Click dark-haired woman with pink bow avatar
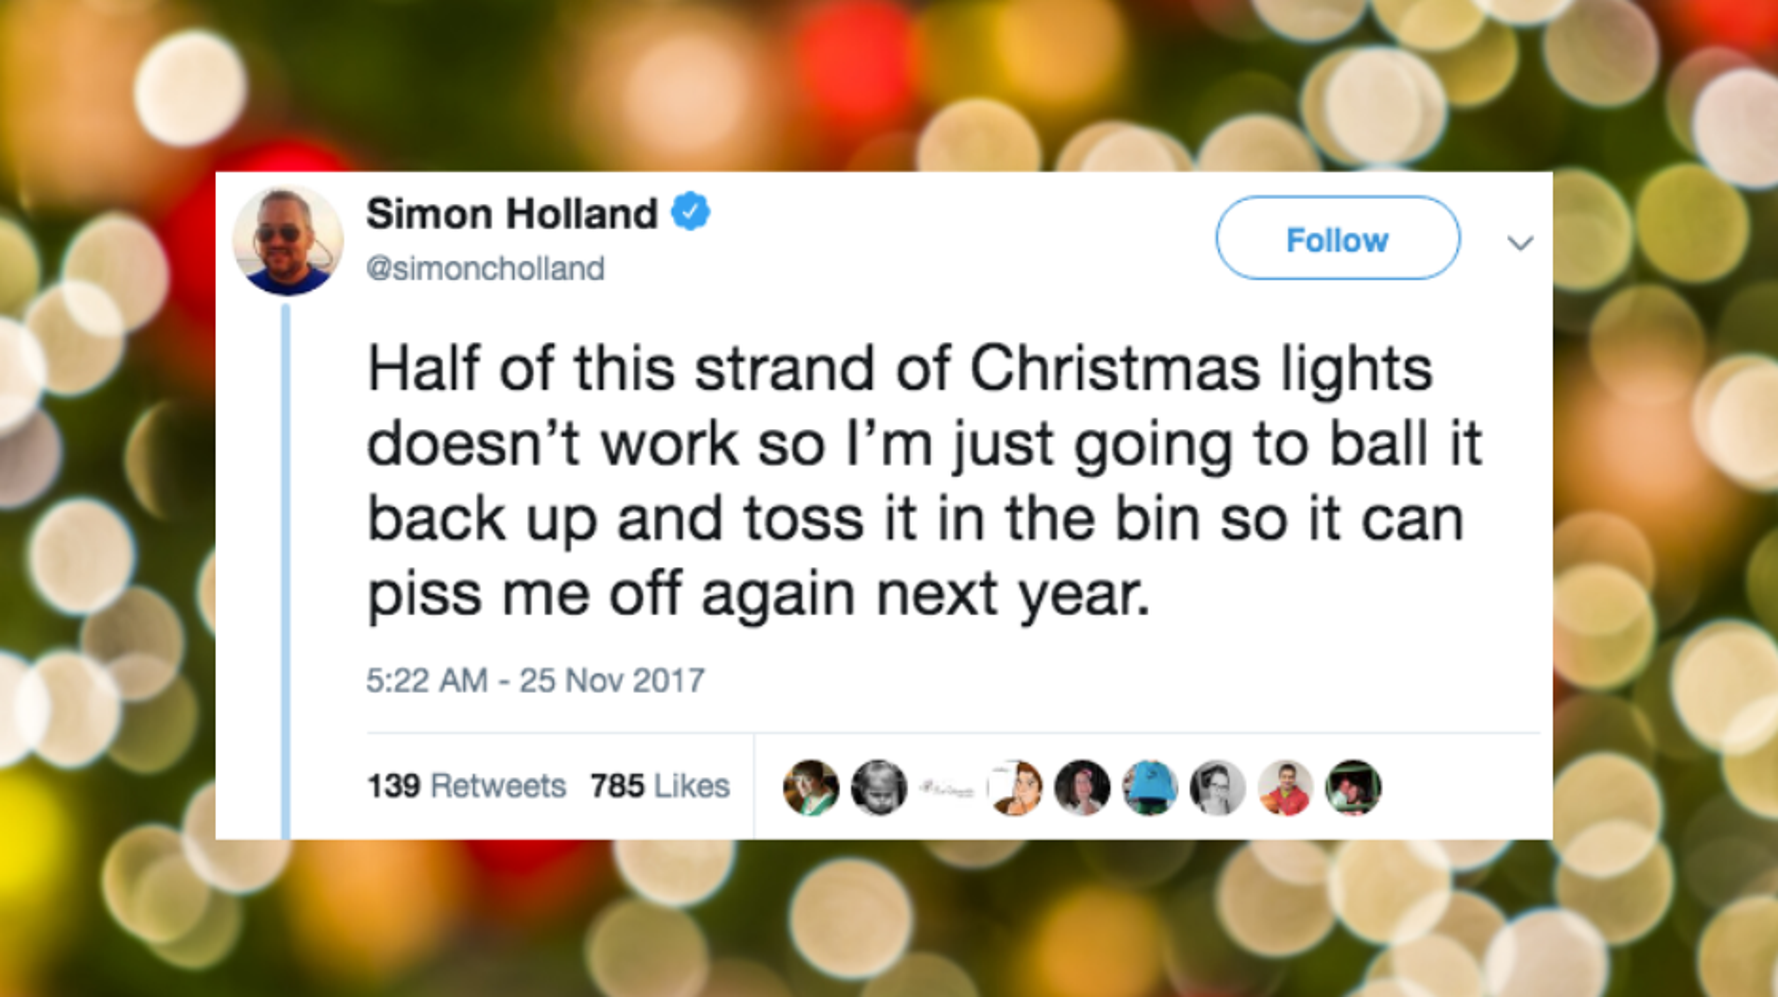This screenshot has width=1778, height=997. [x=1082, y=787]
